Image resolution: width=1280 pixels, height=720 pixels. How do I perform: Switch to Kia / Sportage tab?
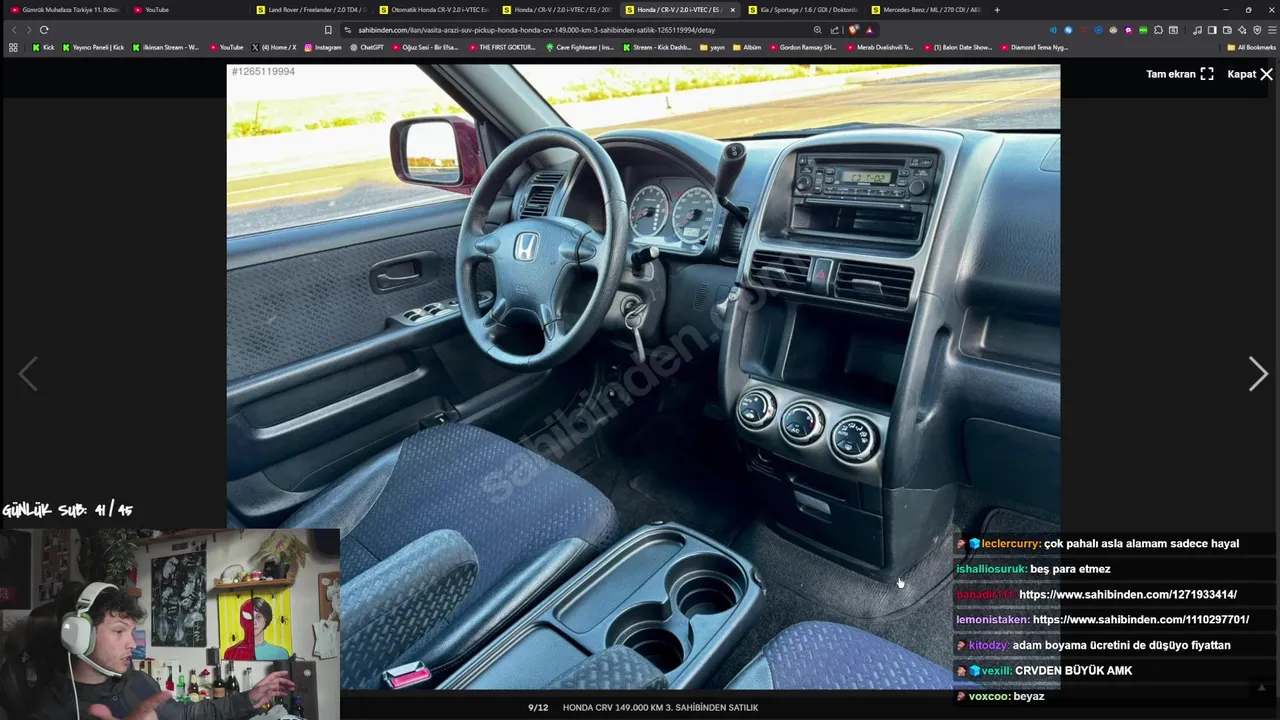click(803, 10)
